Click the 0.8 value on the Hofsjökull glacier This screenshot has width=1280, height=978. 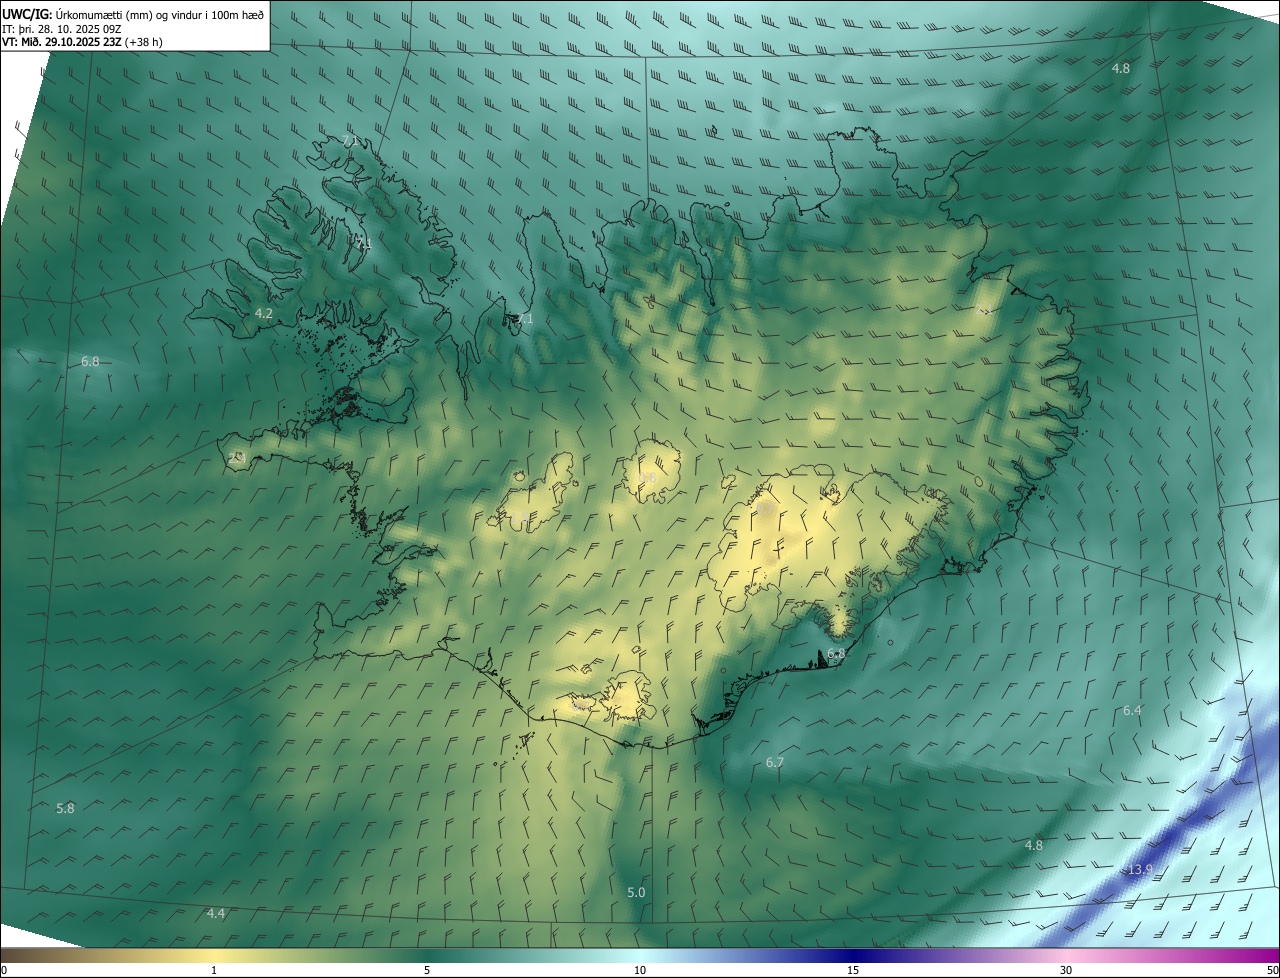point(648,478)
